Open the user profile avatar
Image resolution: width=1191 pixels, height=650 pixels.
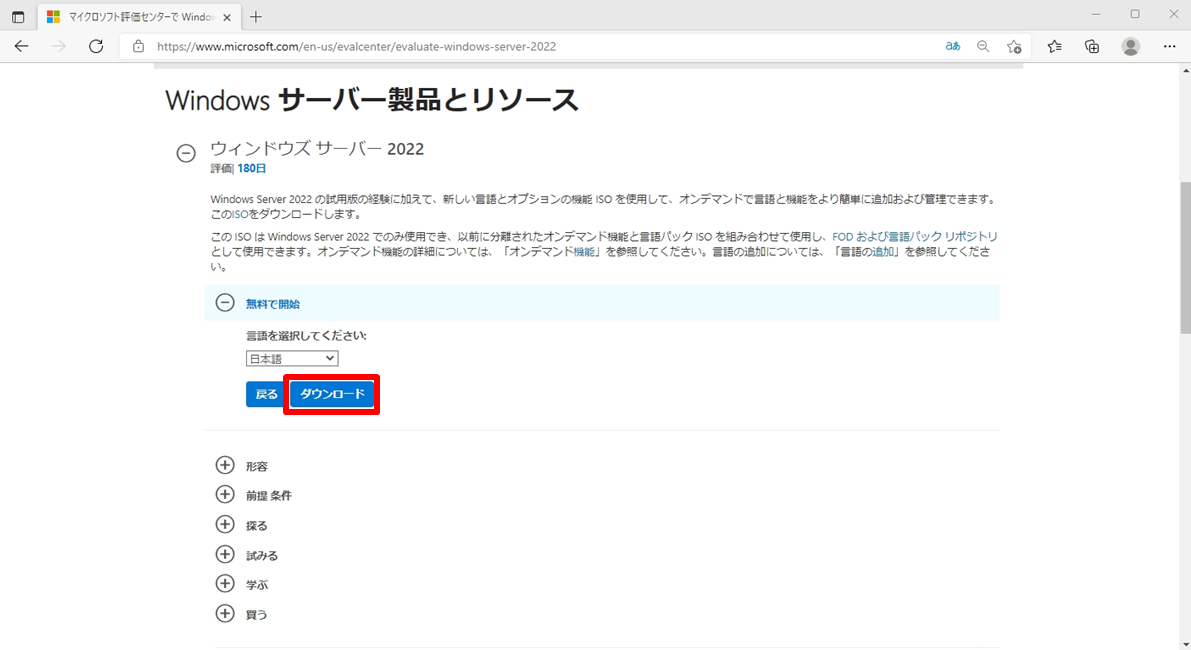(x=1130, y=46)
